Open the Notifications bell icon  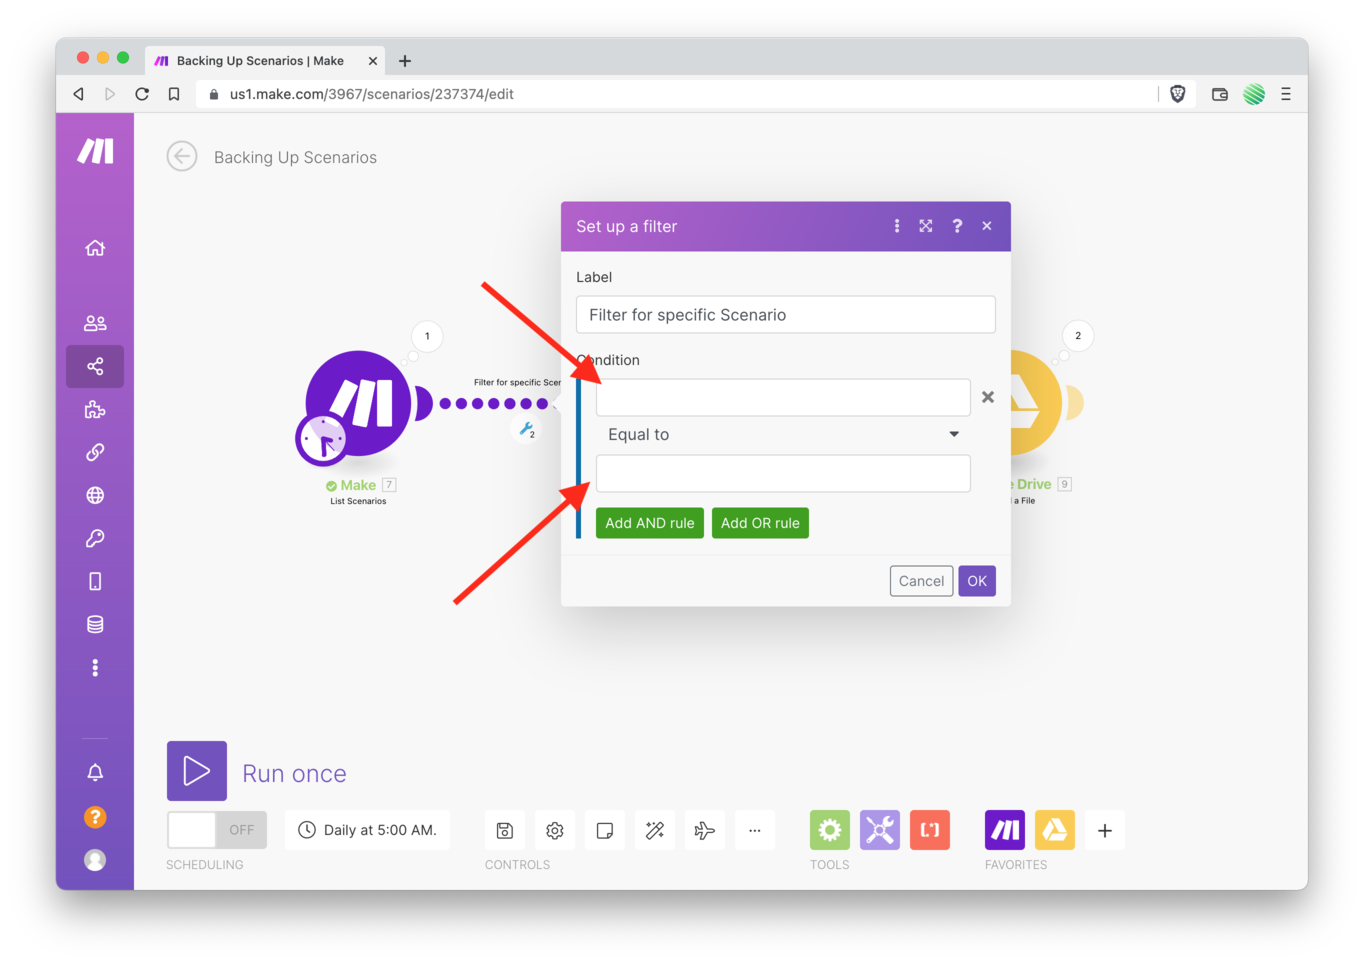(95, 772)
